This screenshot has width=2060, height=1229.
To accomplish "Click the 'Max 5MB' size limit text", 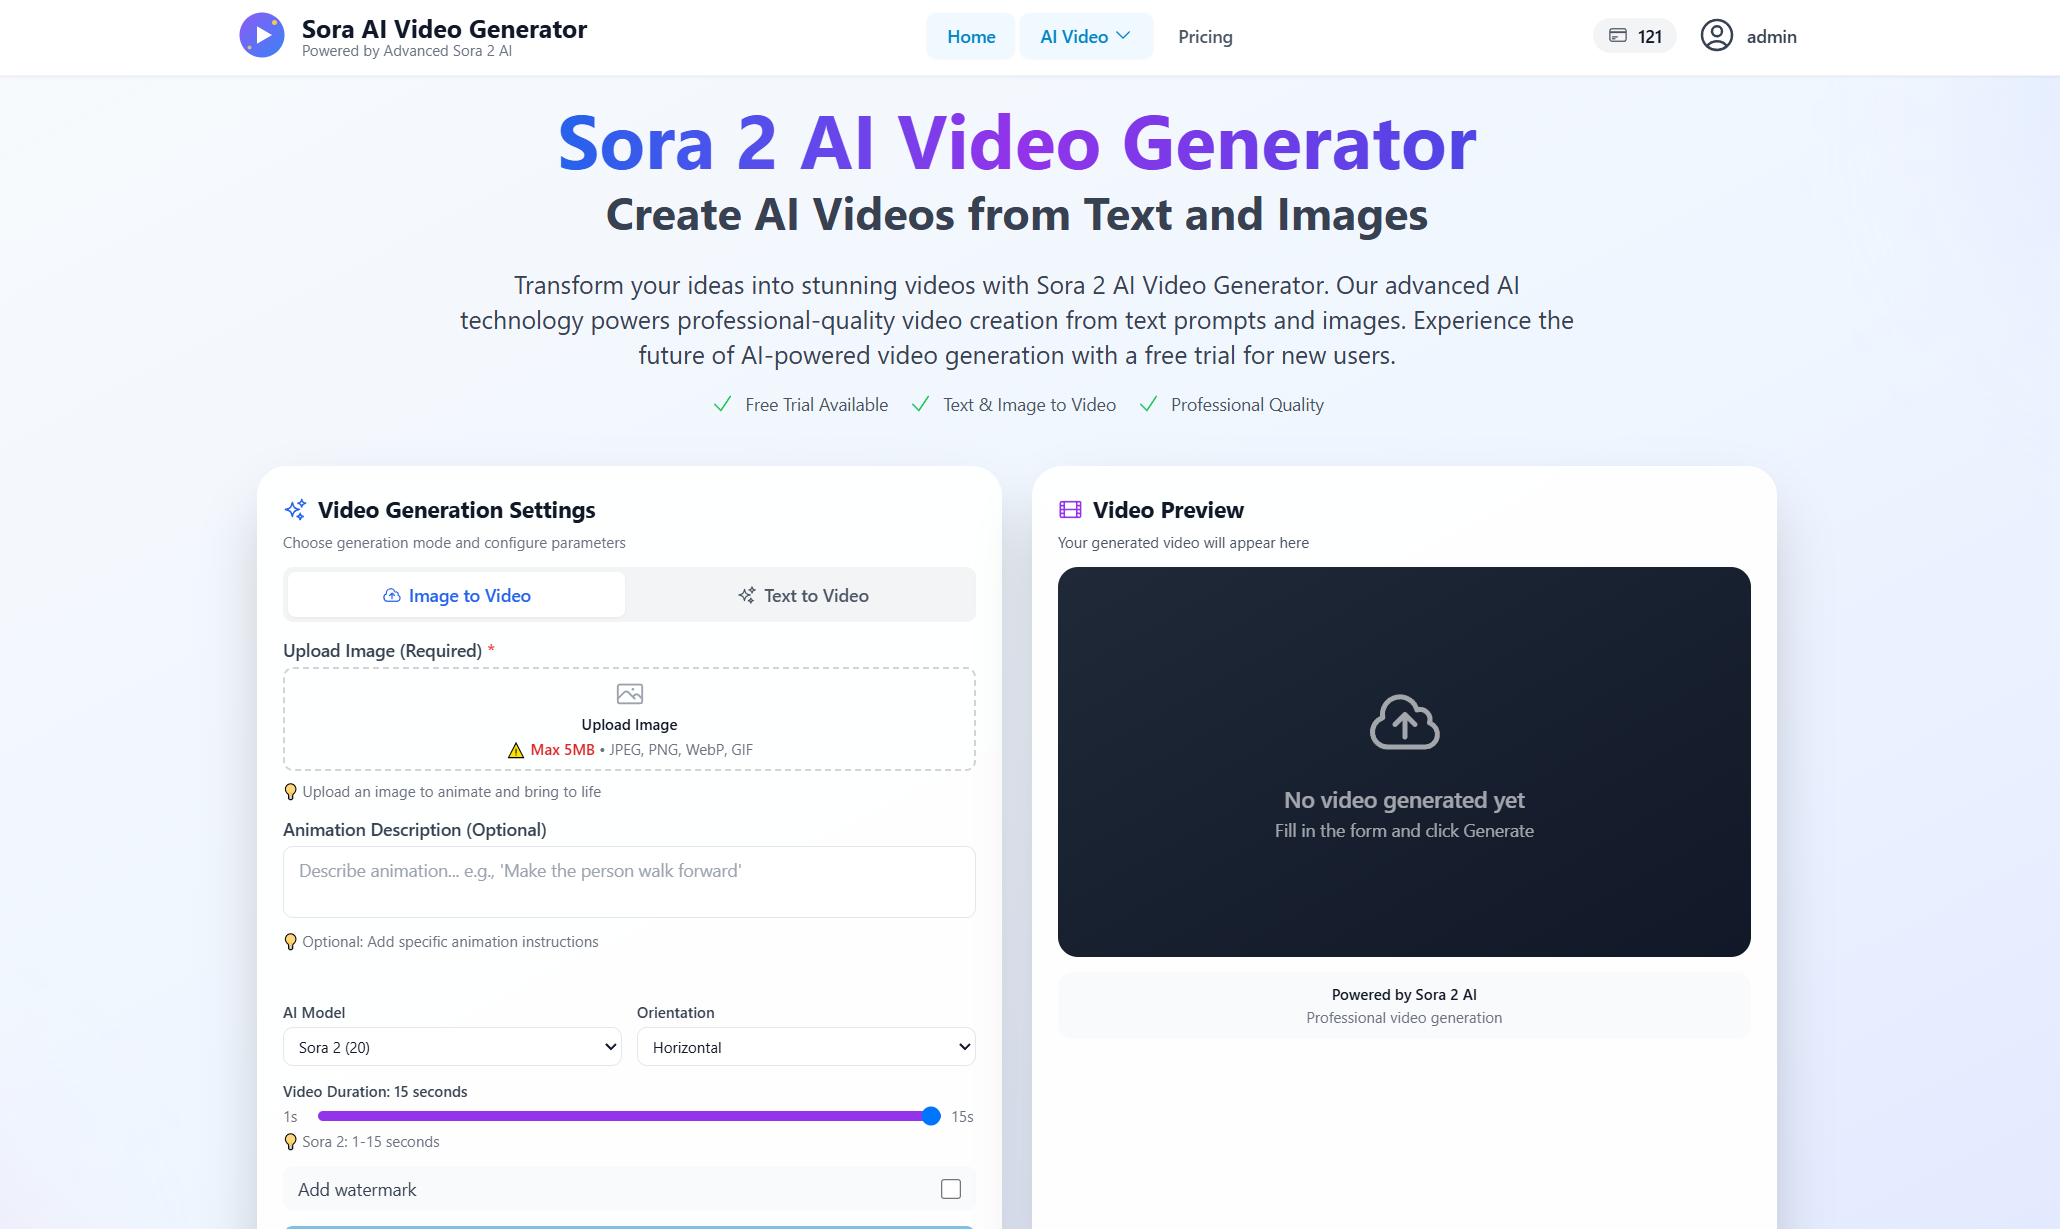I will point(562,750).
